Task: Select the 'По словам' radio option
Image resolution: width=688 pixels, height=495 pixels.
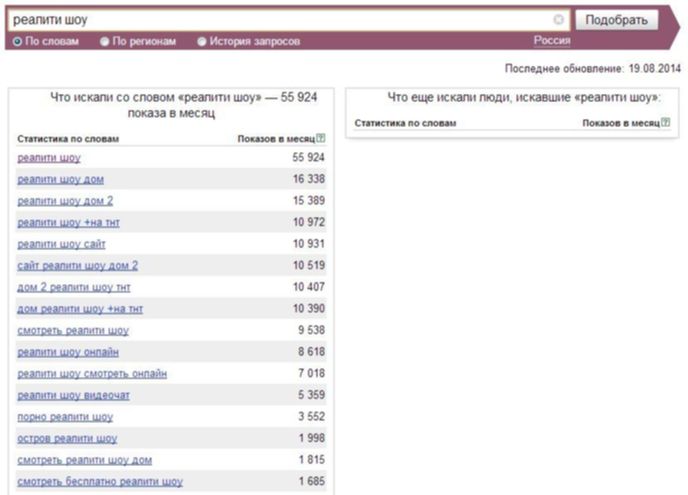Action: click(x=17, y=41)
